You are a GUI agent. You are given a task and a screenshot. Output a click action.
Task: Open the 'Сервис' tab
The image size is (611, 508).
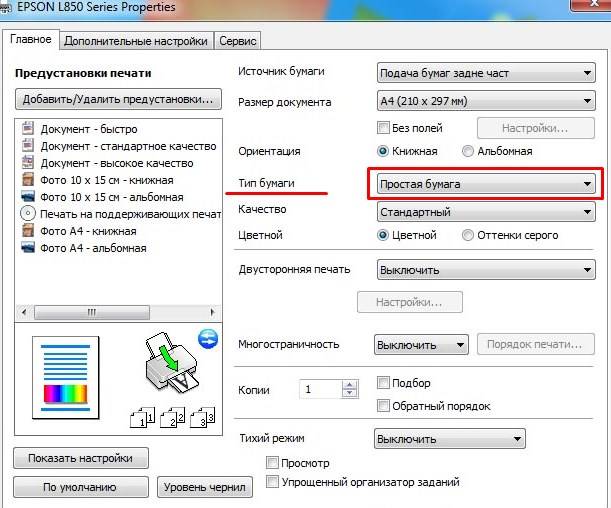(237, 41)
